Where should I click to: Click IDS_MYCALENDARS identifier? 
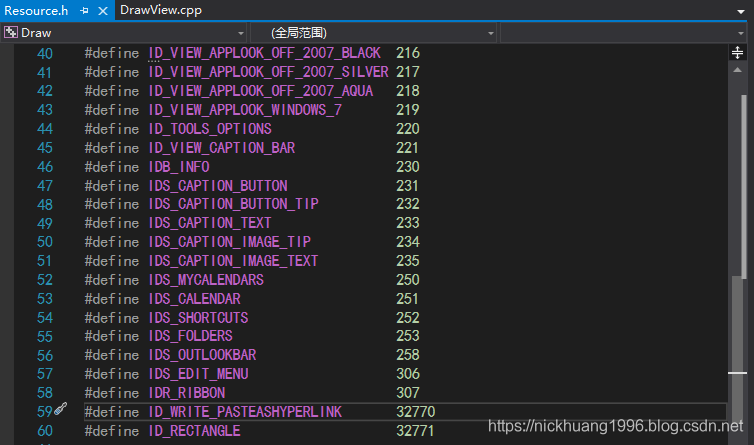[x=206, y=280]
